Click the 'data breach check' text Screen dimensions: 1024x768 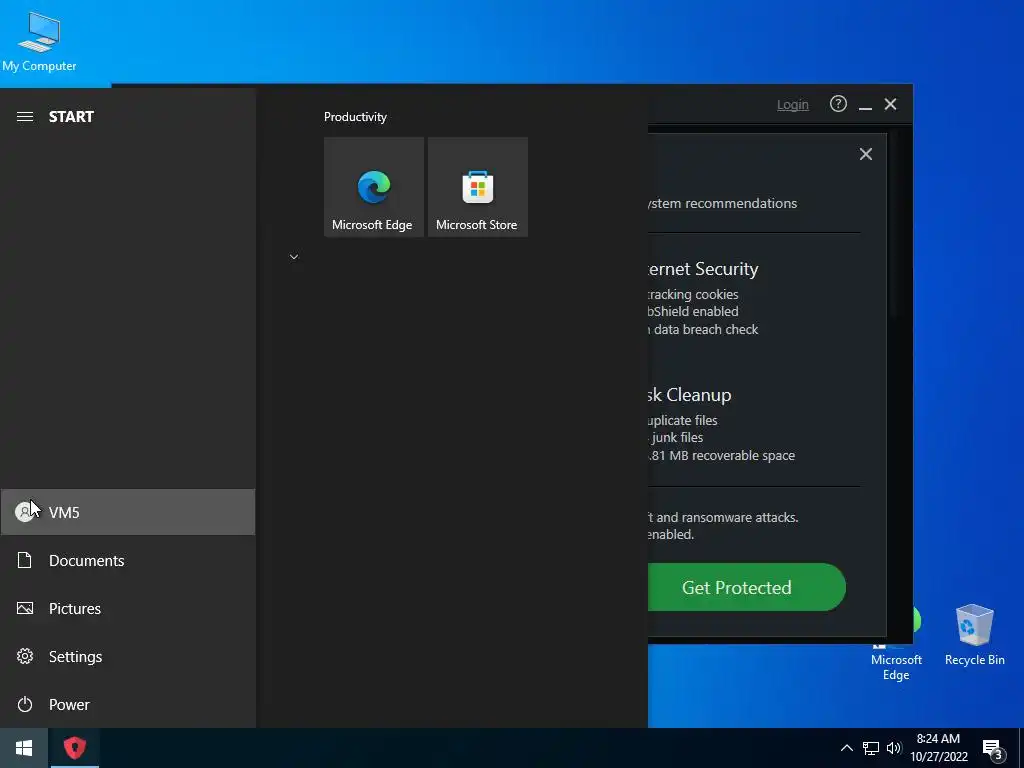(x=706, y=330)
